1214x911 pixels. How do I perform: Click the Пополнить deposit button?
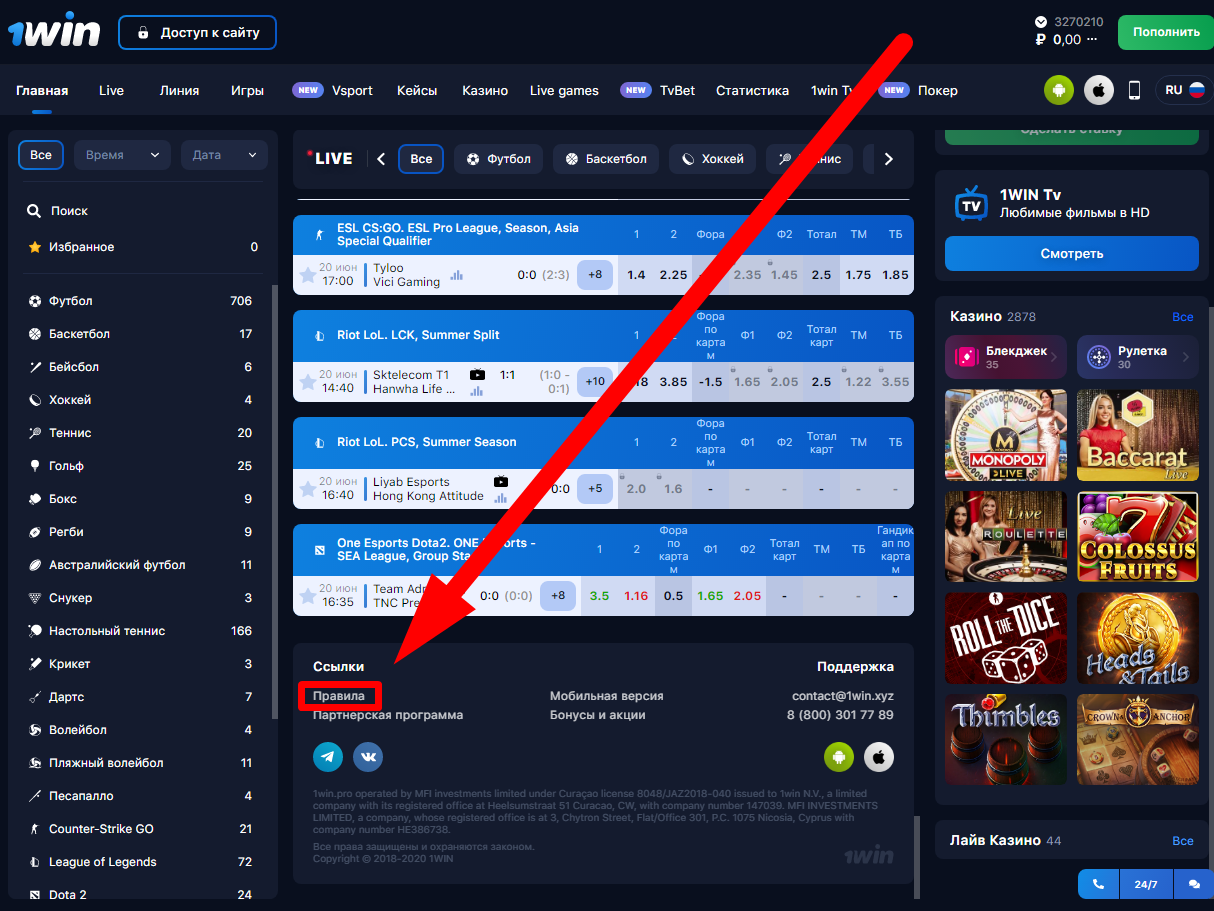click(1166, 32)
